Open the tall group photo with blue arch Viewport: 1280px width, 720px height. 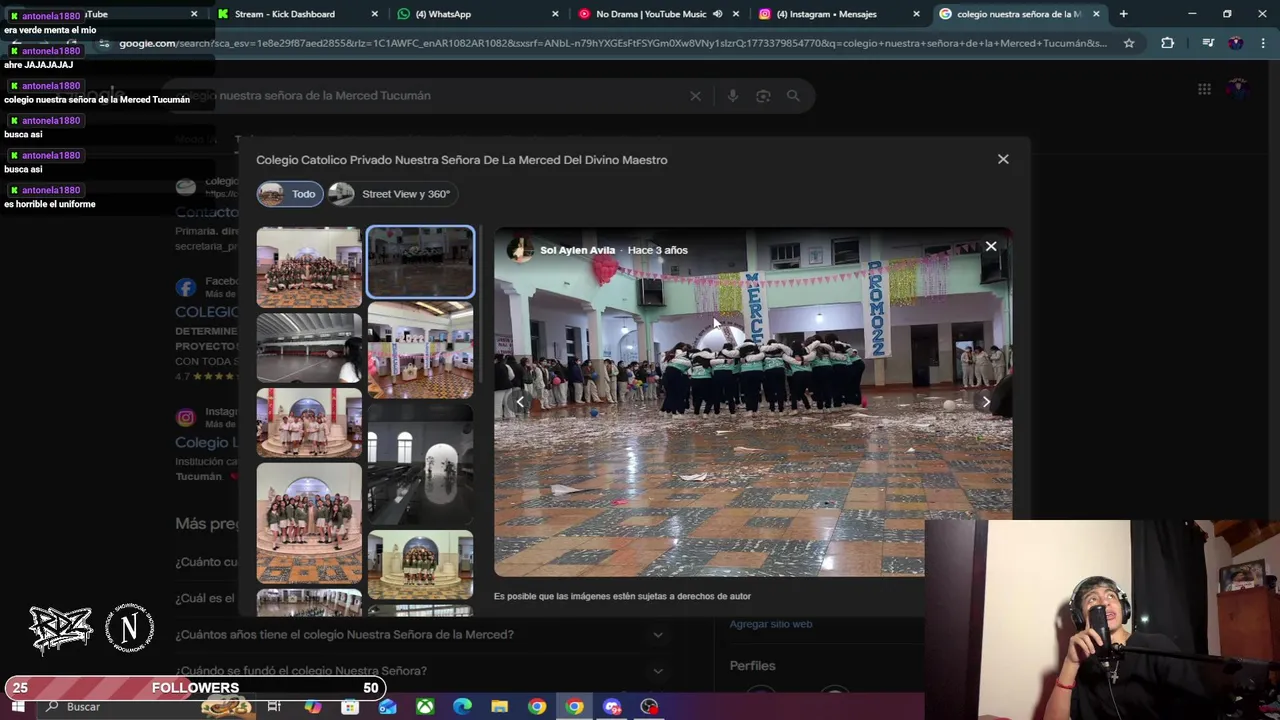tap(309, 523)
